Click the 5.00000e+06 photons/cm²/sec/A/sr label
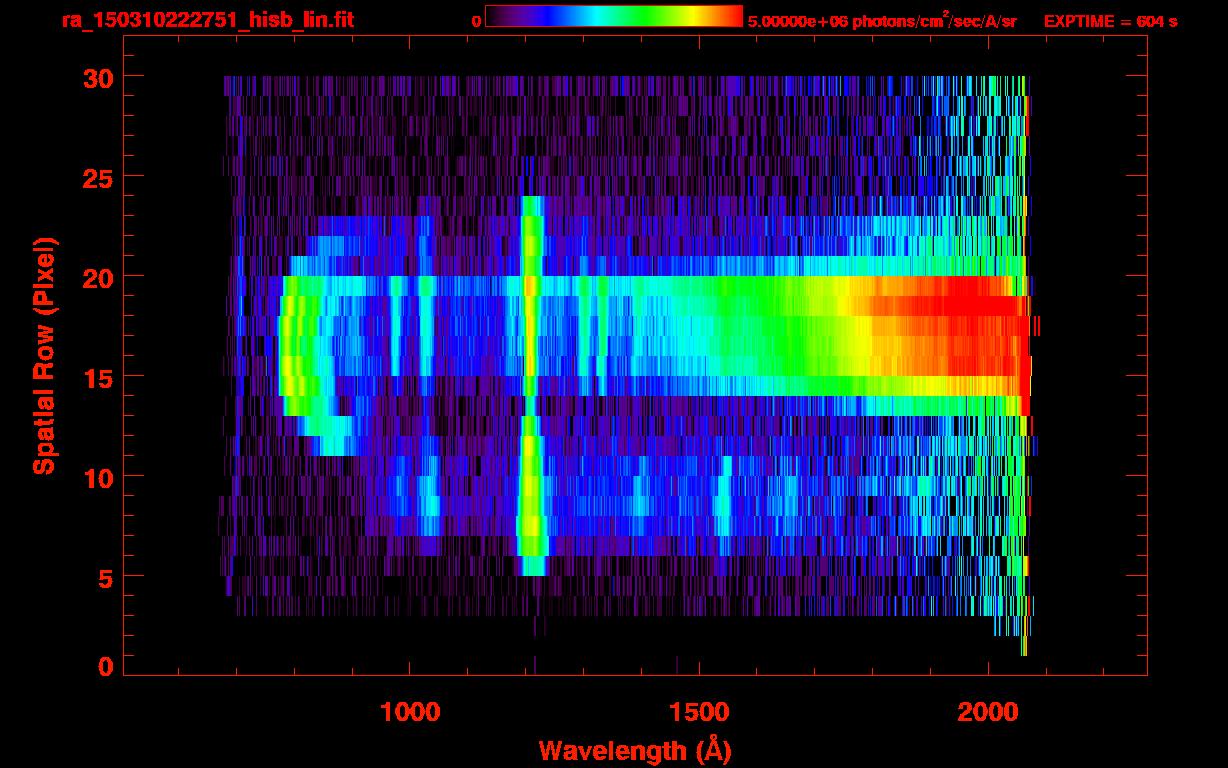Screen dimensions: 1228x768 pyautogui.click(x=882, y=20)
